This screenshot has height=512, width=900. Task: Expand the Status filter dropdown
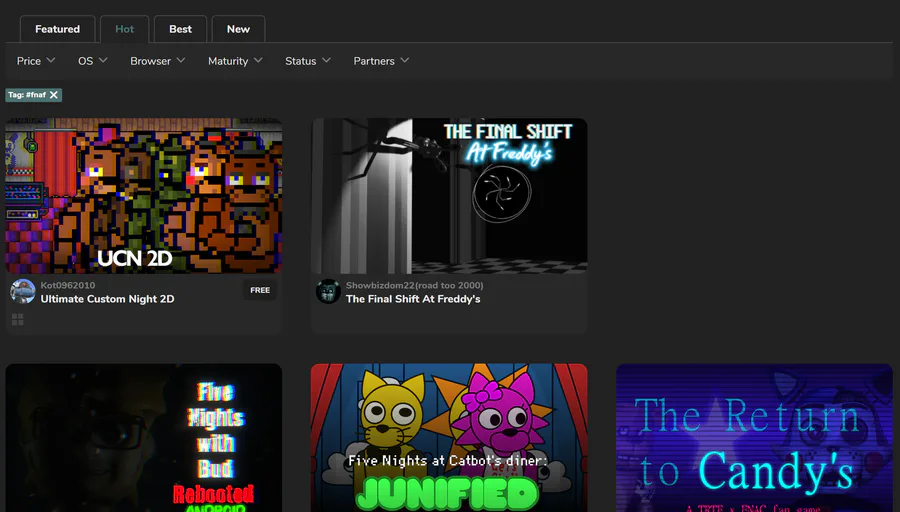[x=308, y=61]
